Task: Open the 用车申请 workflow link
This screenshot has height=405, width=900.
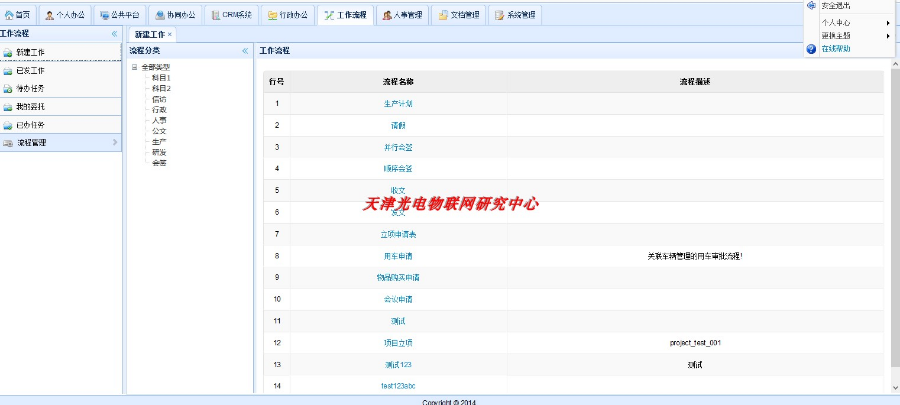Action: 398,256
